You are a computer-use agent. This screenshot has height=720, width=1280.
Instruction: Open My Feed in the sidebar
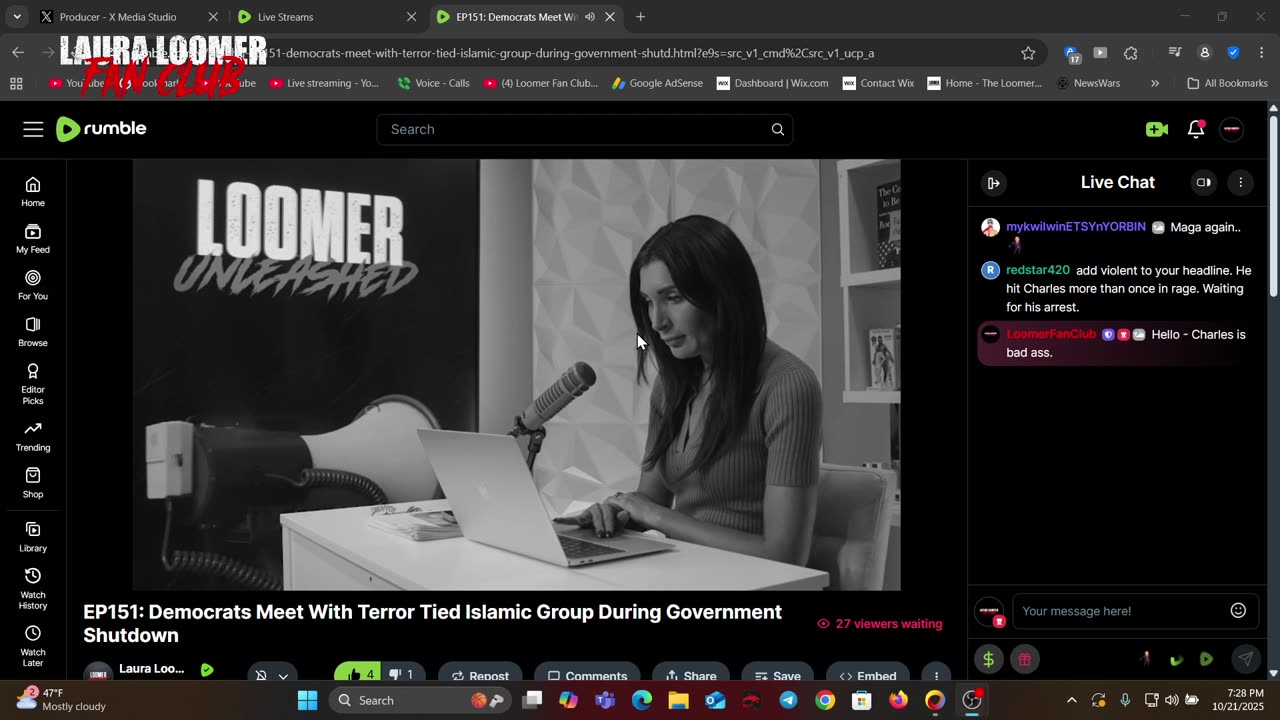point(33,238)
